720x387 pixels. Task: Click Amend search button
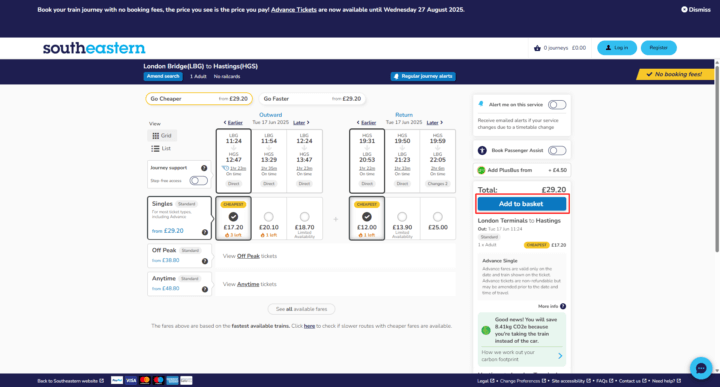[163, 76]
